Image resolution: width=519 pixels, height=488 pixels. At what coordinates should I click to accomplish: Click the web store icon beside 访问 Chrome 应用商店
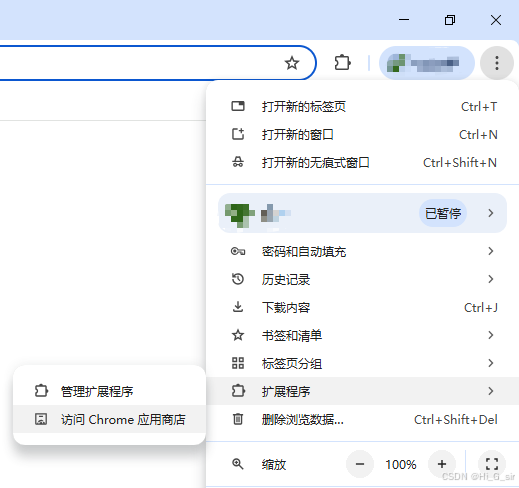[x=41, y=419]
